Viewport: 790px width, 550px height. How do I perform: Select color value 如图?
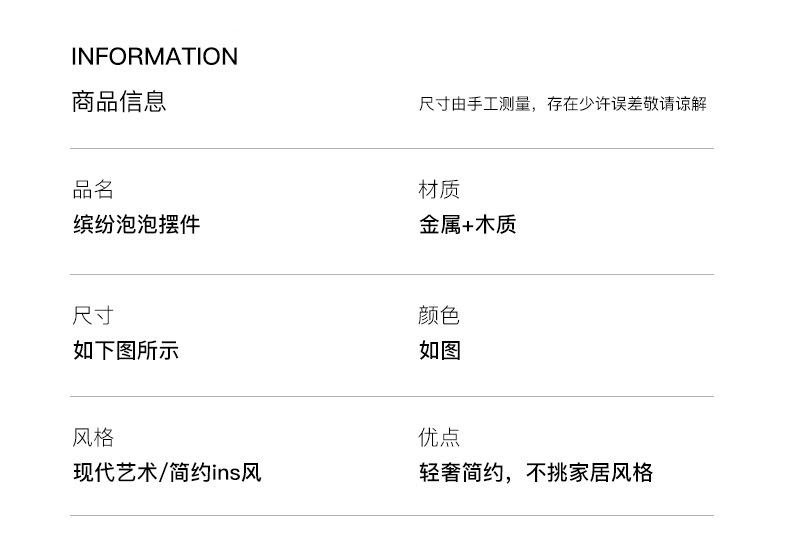[440, 350]
